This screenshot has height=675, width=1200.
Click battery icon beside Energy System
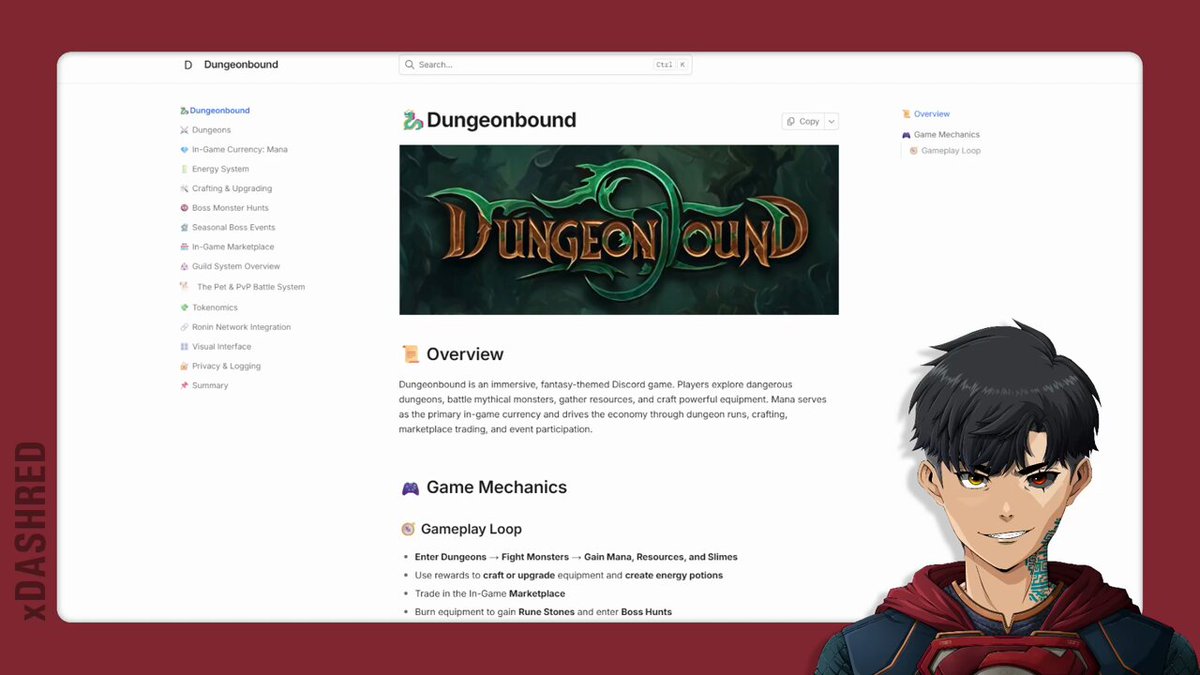click(184, 169)
